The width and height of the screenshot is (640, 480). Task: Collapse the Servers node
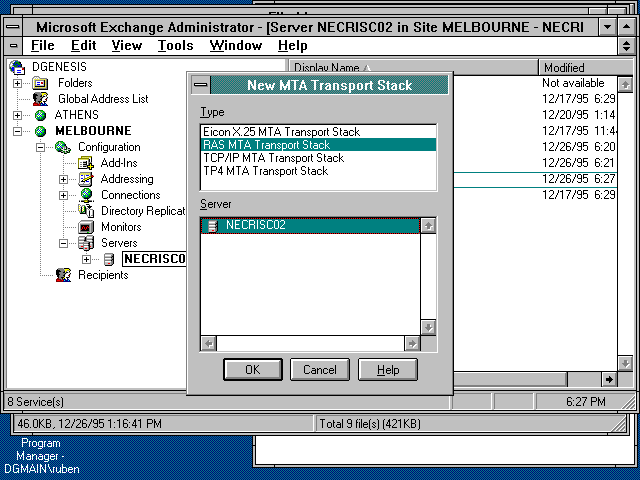click(63, 243)
